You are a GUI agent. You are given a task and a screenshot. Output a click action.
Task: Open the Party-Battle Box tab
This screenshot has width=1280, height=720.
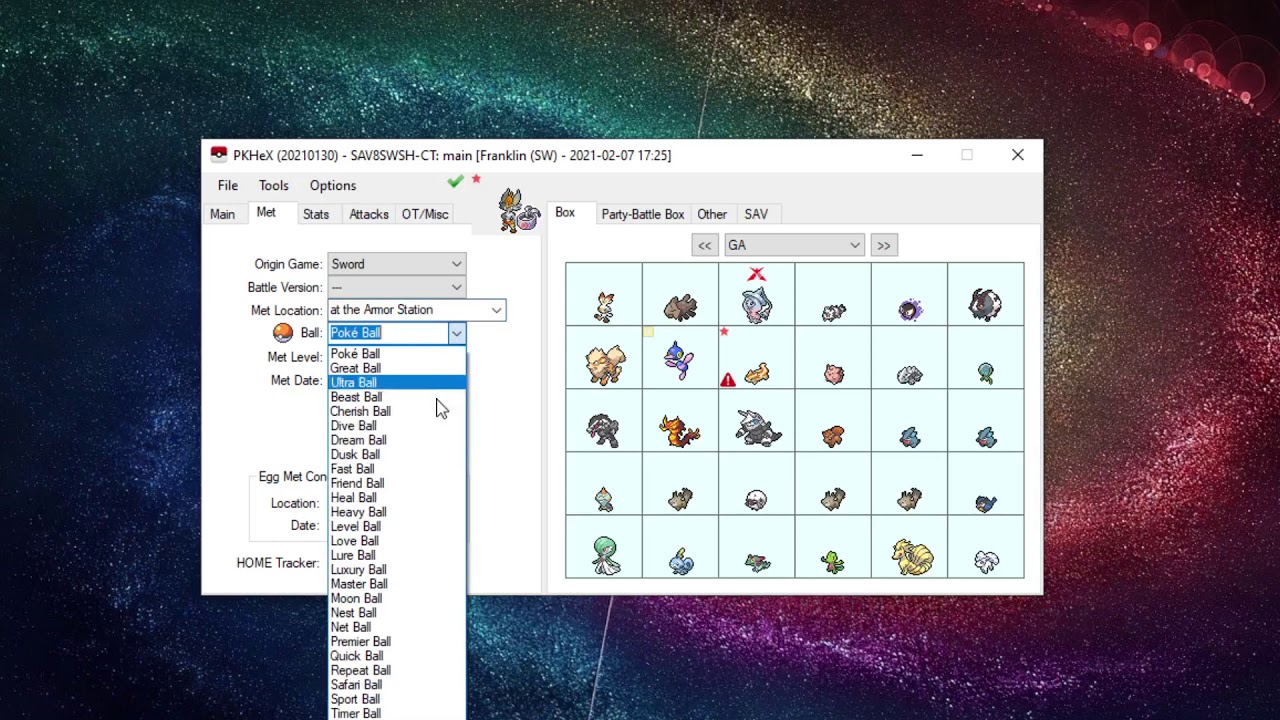click(x=643, y=214)
